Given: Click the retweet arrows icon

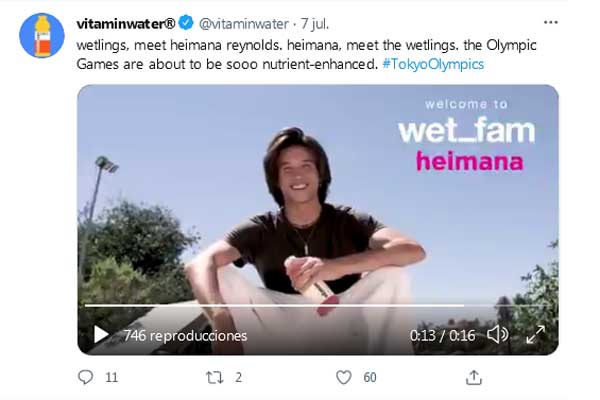Looking at the screenshot, I should tap(213, 377).
